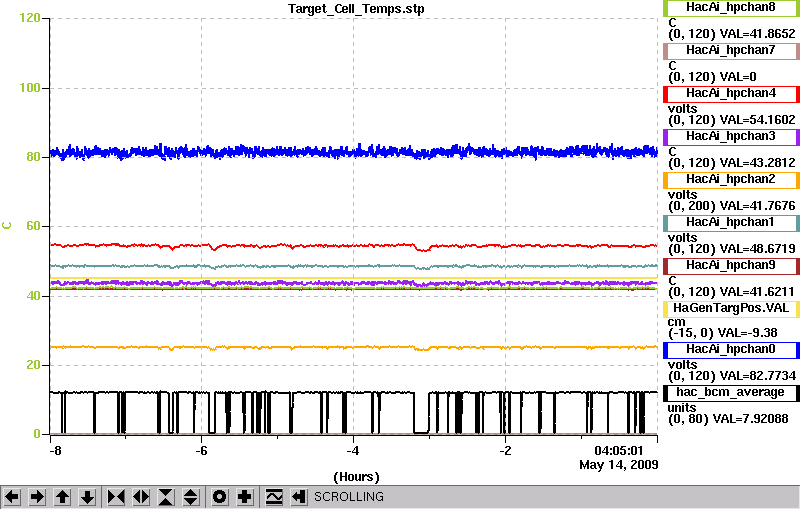This screenshot has width=800, height=509.
Task: Click the waveform graph toolbar icon
Action: pos(274,496)
